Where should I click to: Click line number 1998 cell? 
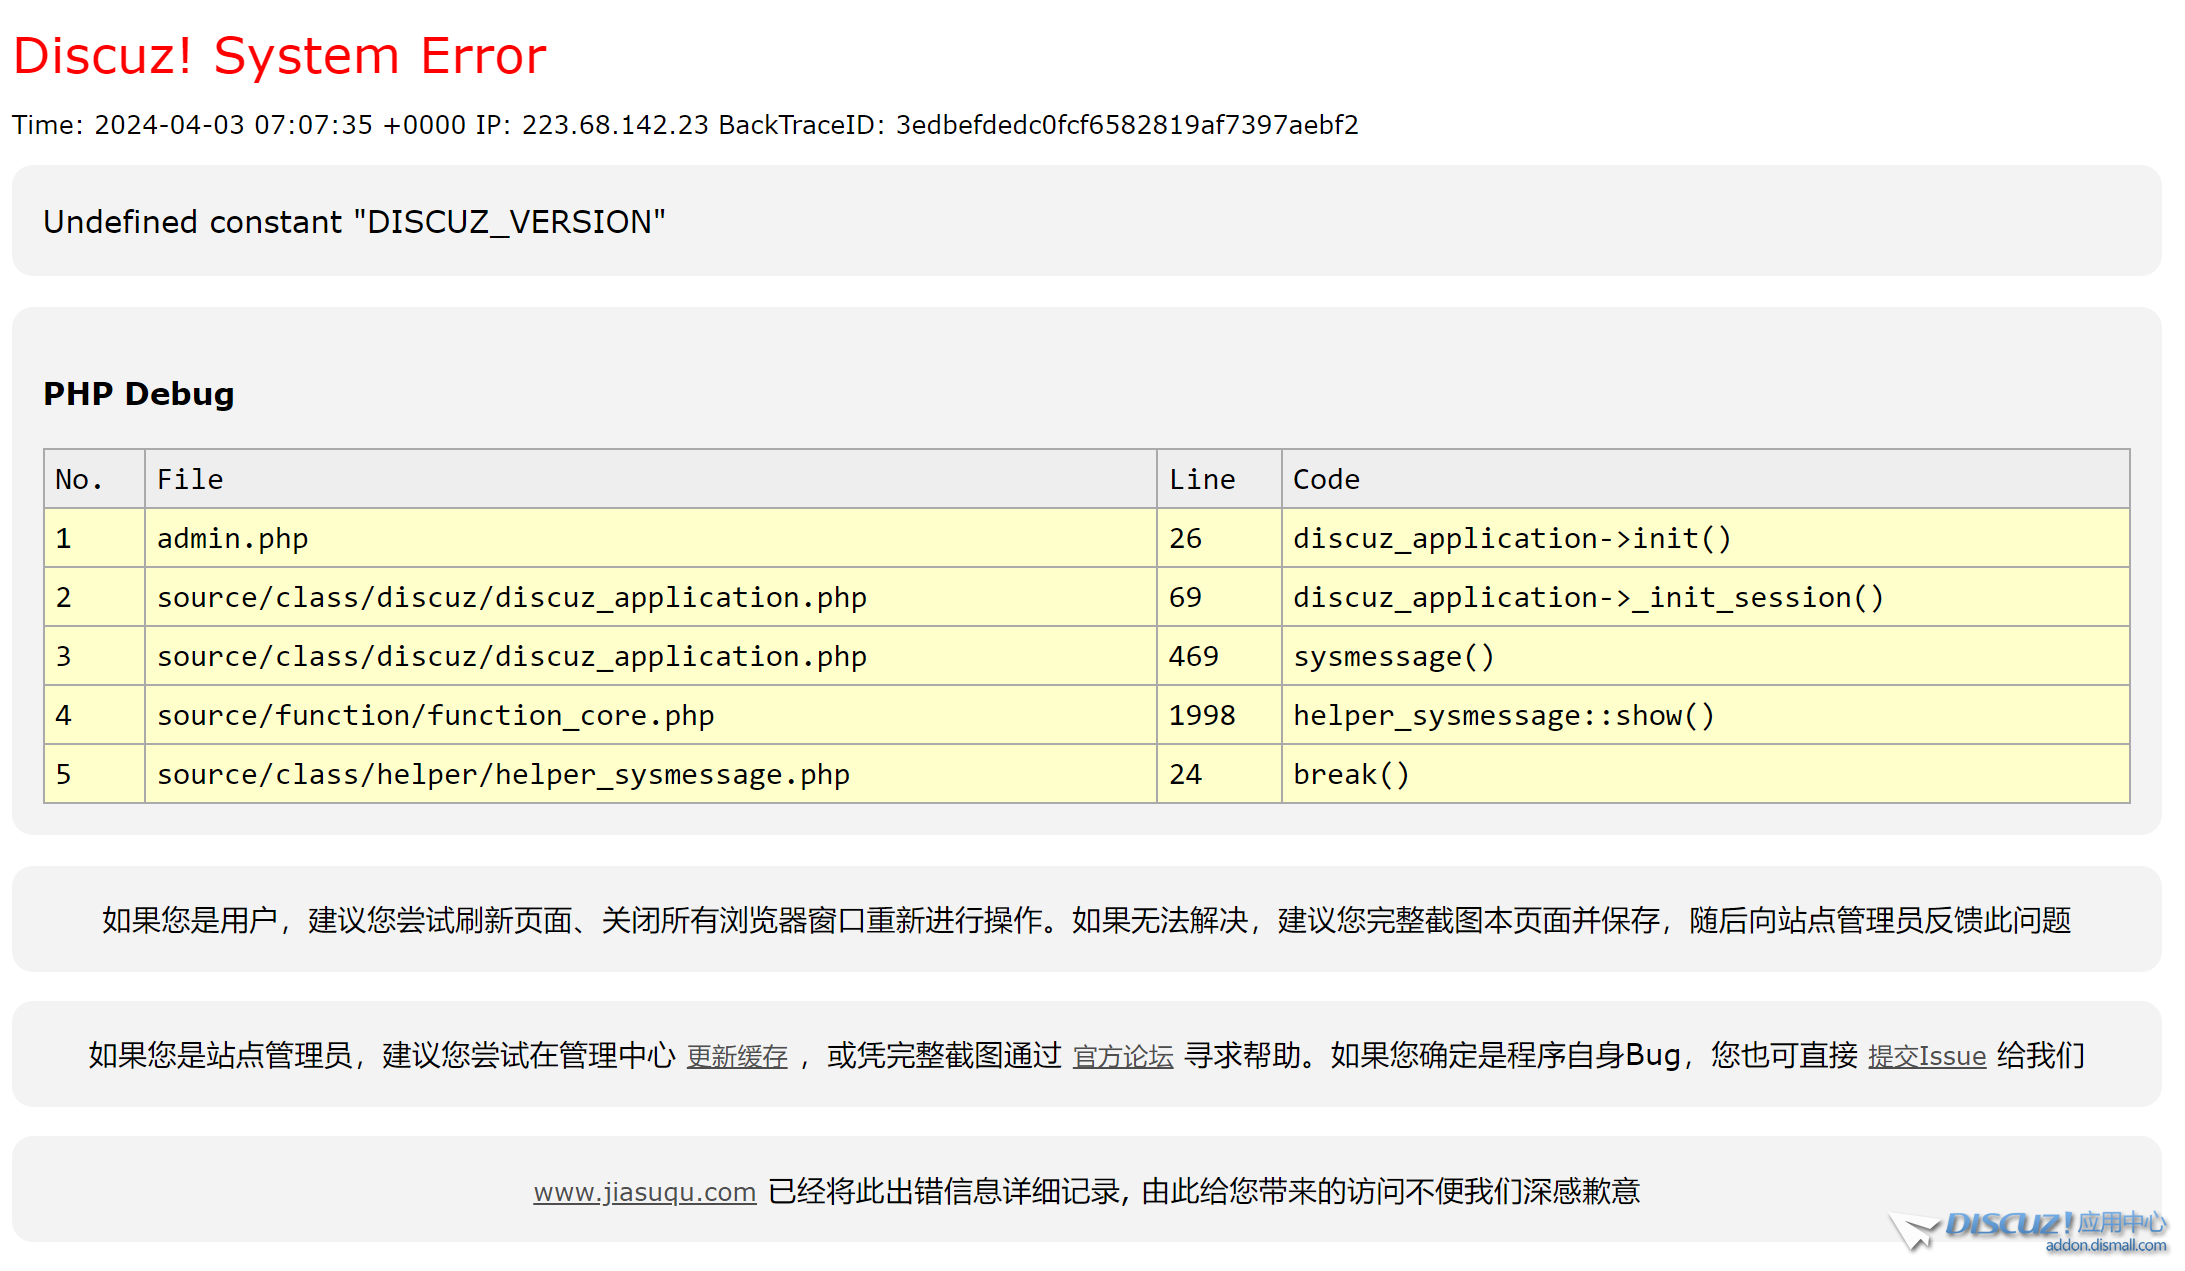tap(1202, 716)
